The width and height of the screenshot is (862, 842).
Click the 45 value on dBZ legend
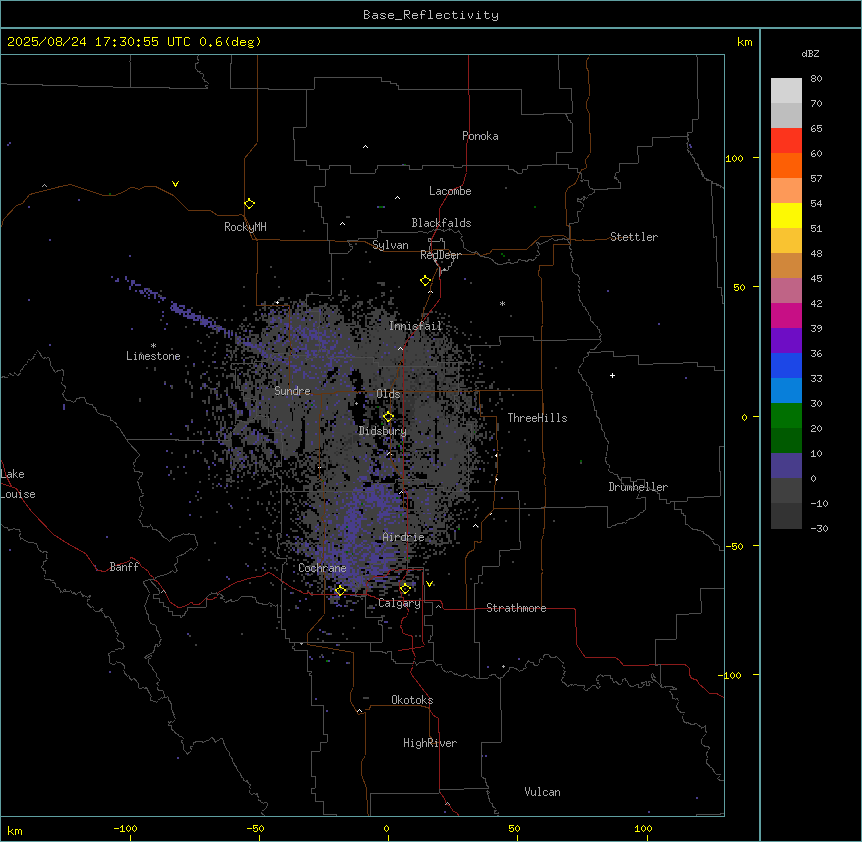816,279
